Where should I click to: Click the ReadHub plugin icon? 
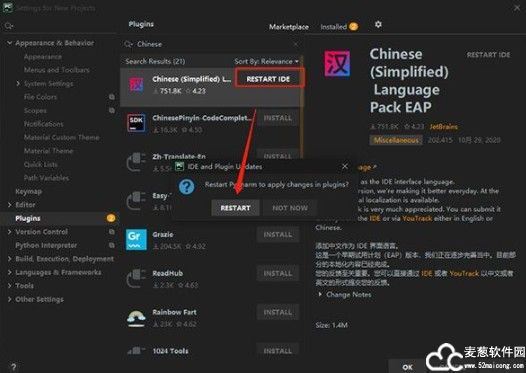point(136,278)
